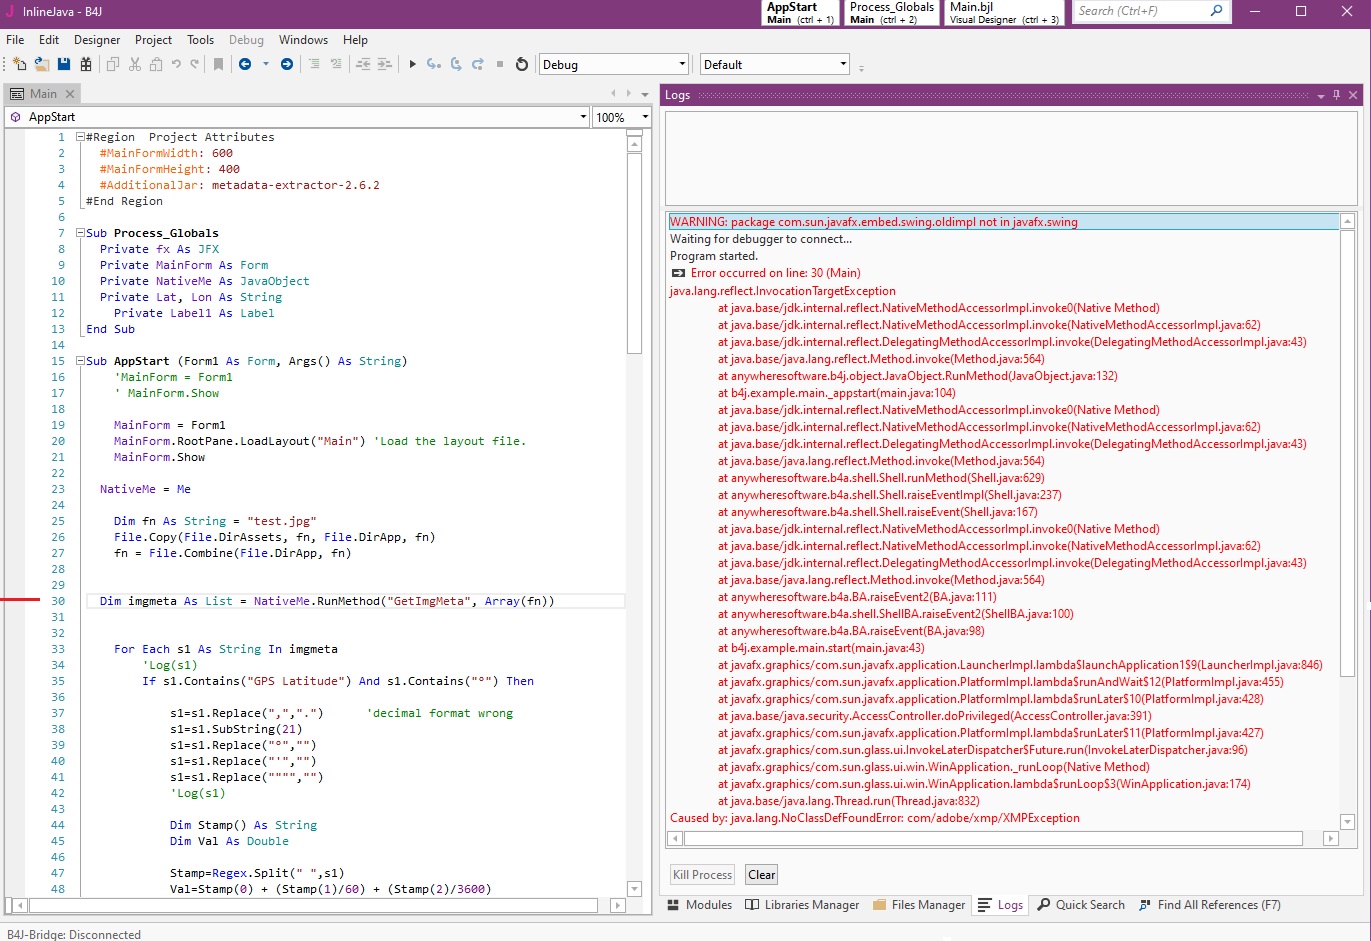The image size is (1371, 941).
Task: Click the Open project folder icon
Action: (41, 64)
